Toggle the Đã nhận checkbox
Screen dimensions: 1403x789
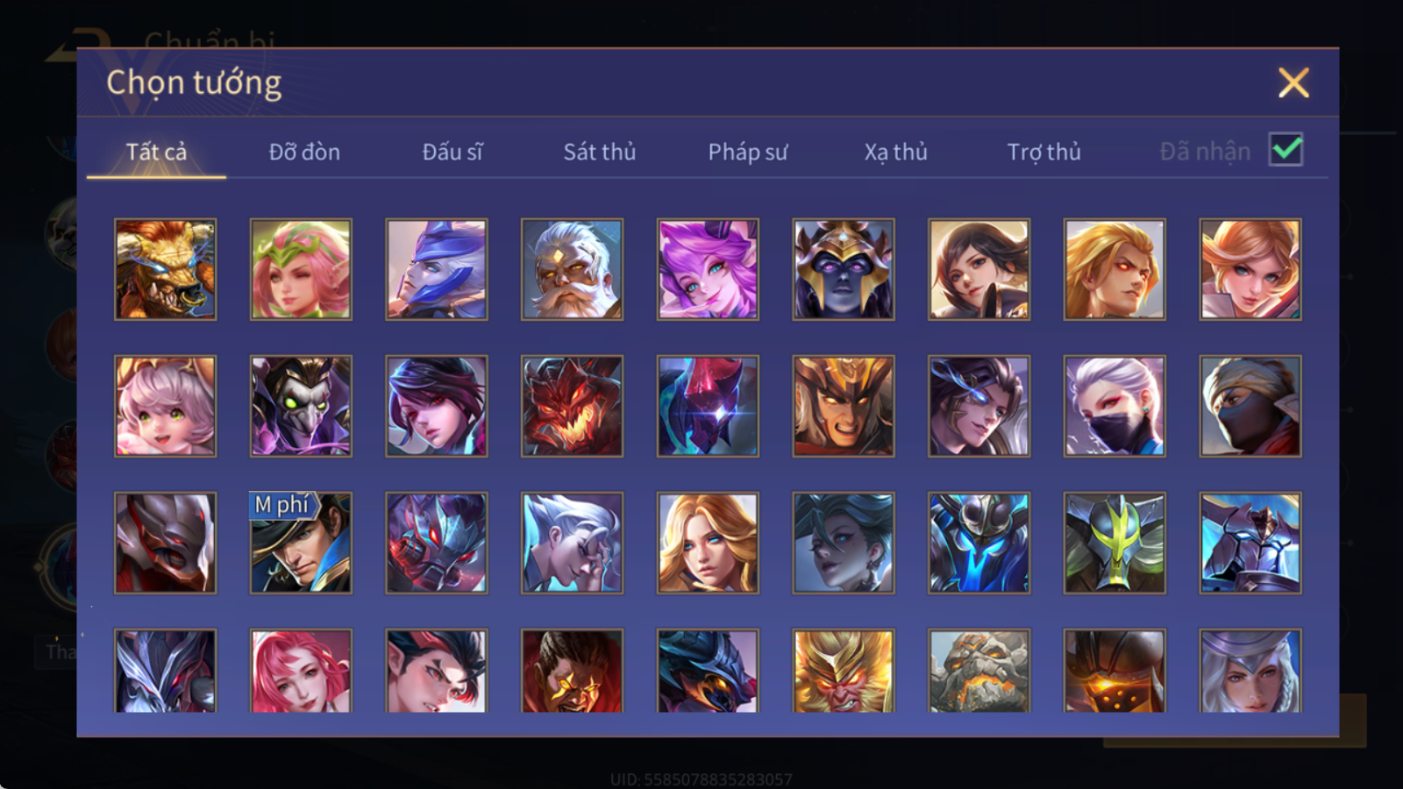pyautogui.click(x=1286, y=150)
